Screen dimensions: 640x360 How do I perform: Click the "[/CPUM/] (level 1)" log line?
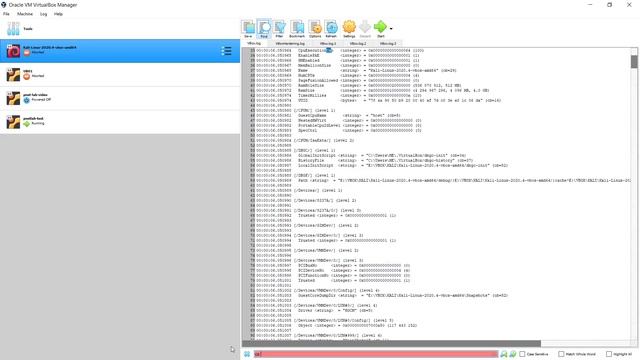pyautogui.click(x=314, y=110)
